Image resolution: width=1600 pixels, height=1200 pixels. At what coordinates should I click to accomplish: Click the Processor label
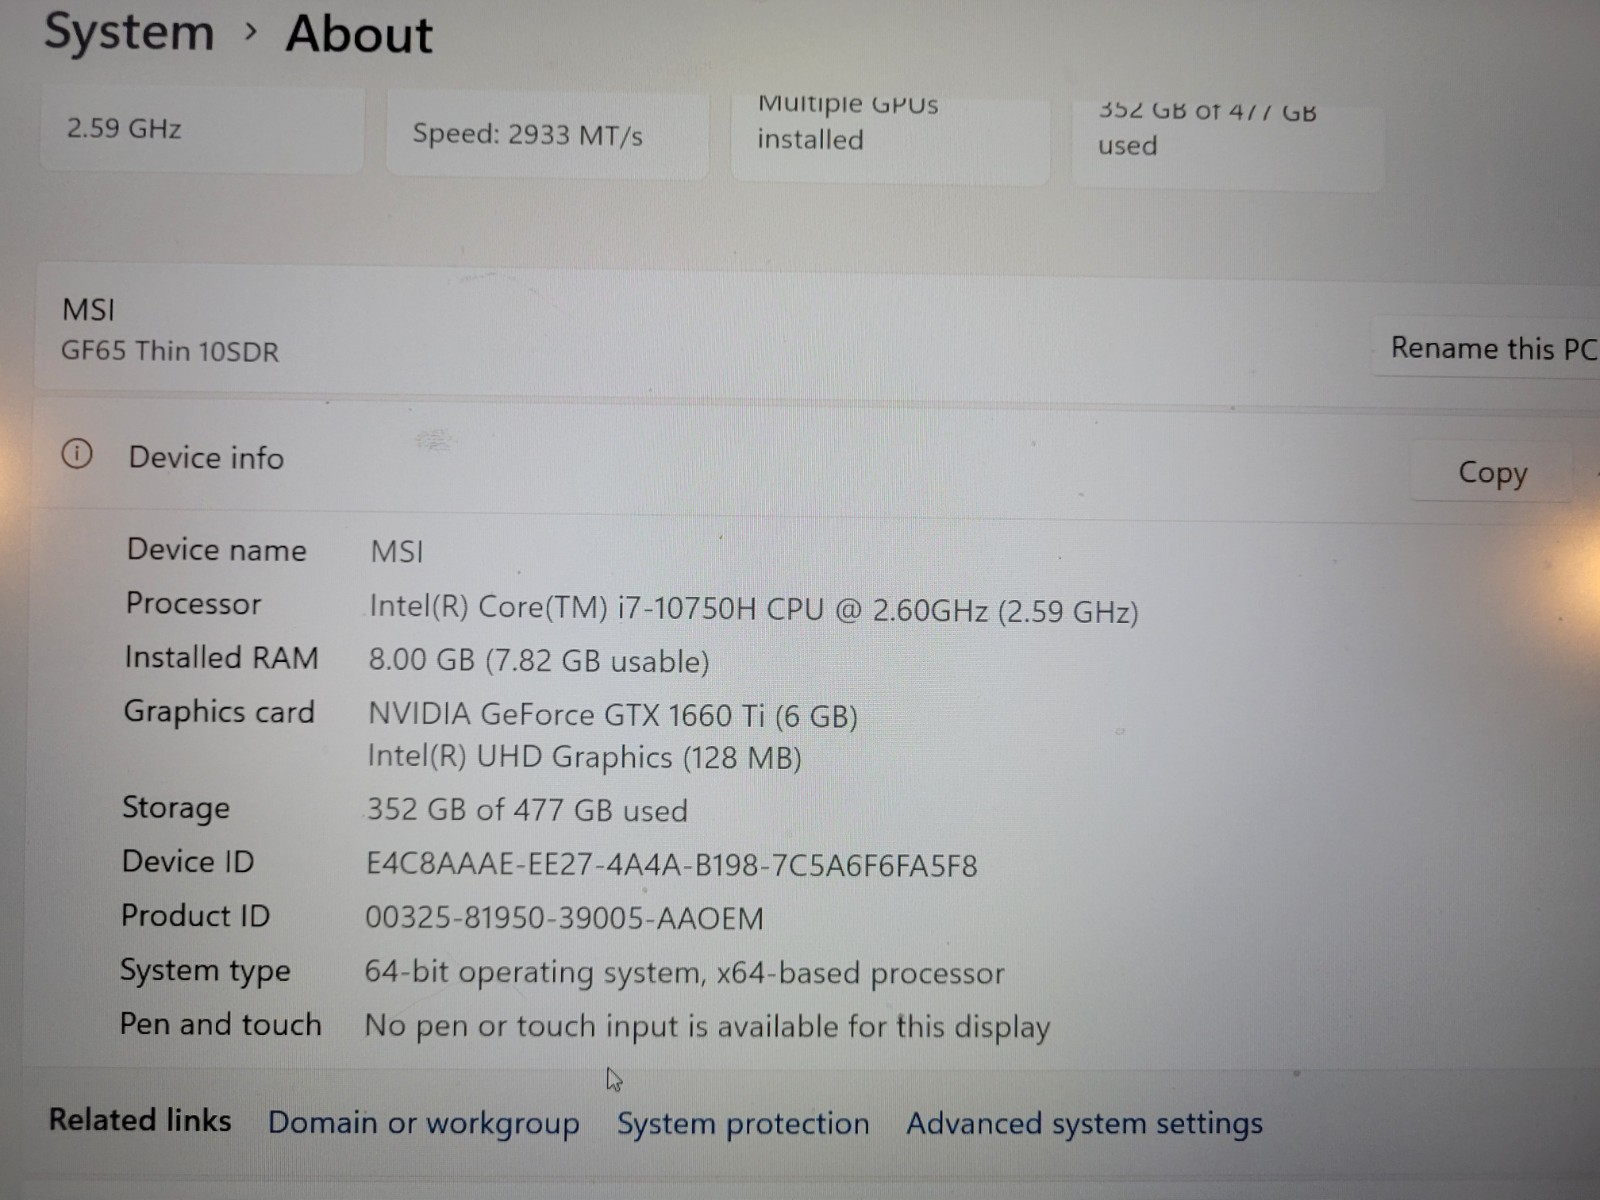pyautogui.click(x=193, y=603)
